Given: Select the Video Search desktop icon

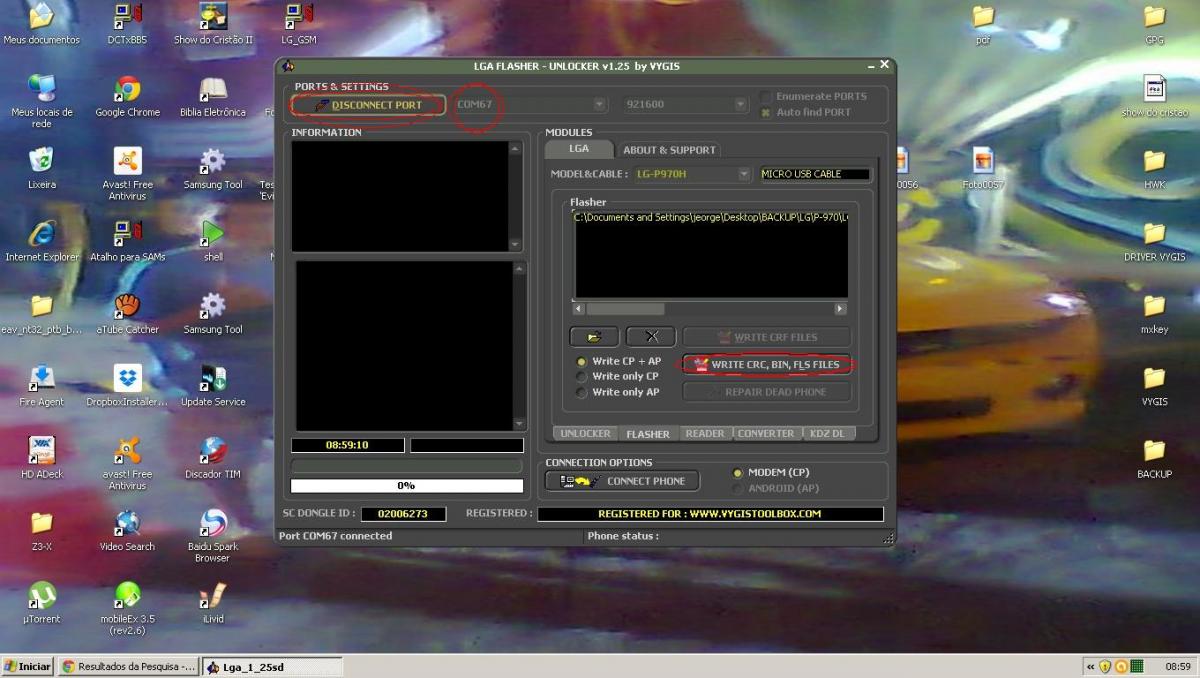Looking at the screenshot, I should click(127, 530).
